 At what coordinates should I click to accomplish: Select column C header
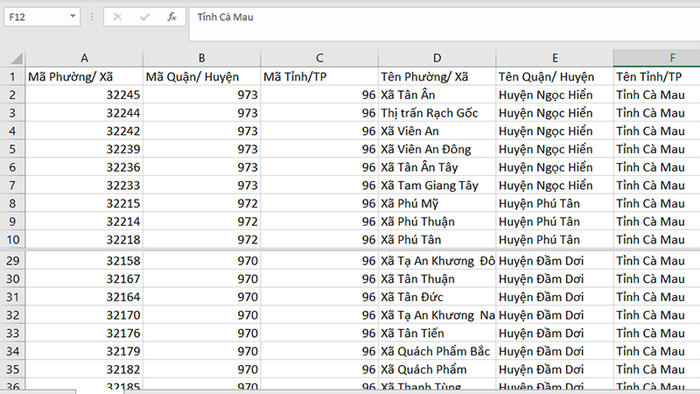(319, 58)
